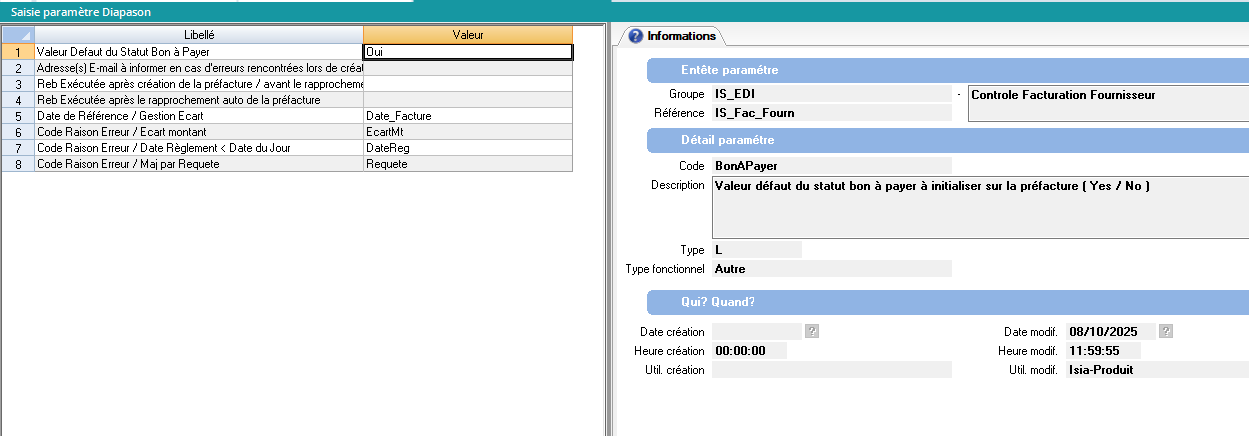
Task: Click the grid's top-left select-all corner
Action: 18,34
